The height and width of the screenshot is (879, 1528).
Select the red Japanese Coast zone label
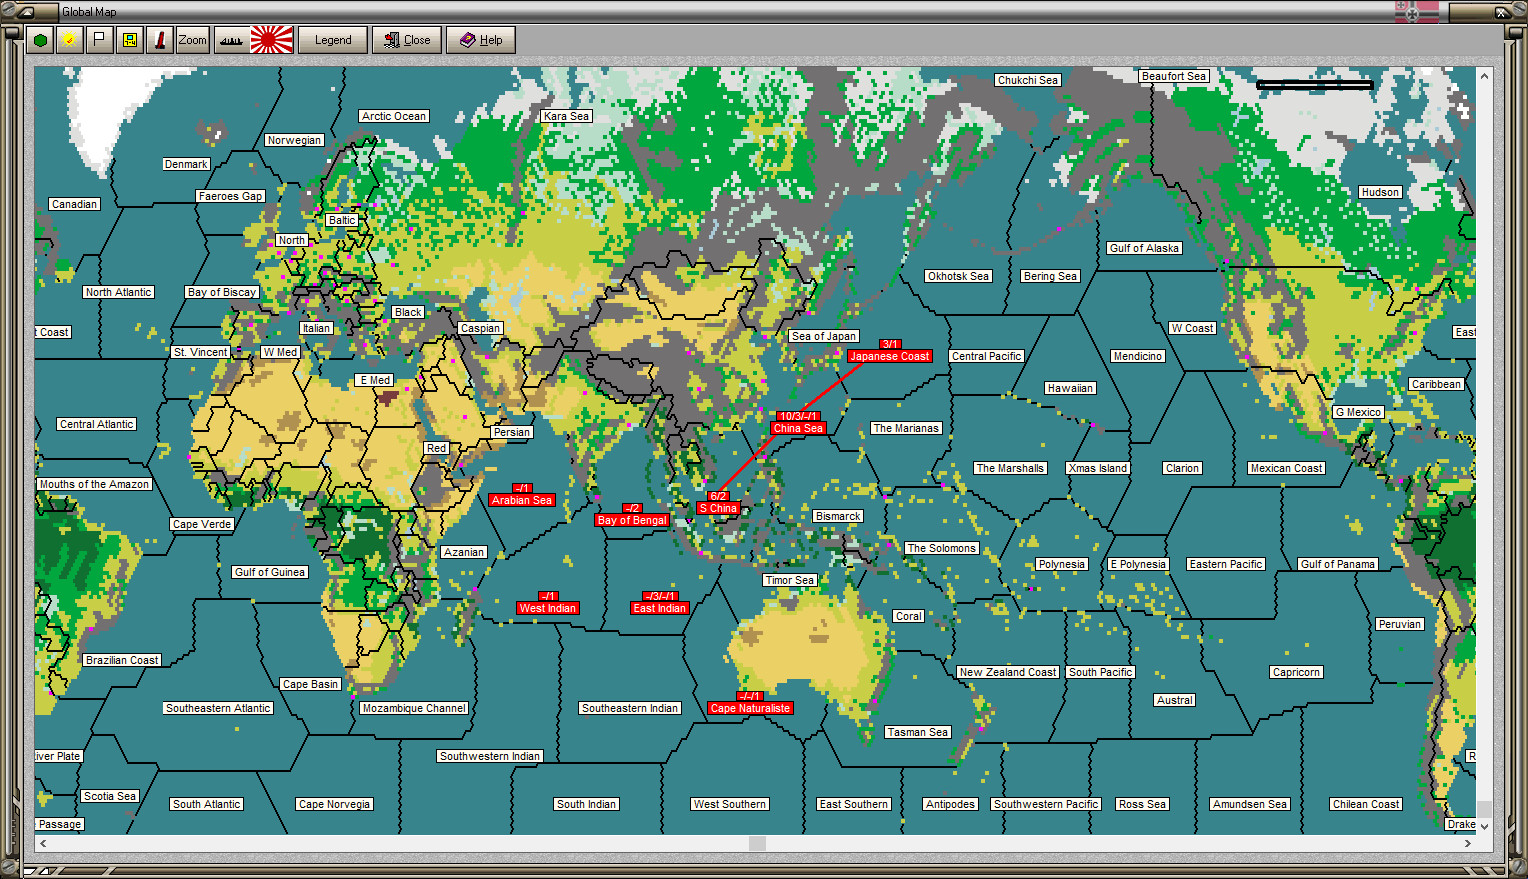point(889,356)
